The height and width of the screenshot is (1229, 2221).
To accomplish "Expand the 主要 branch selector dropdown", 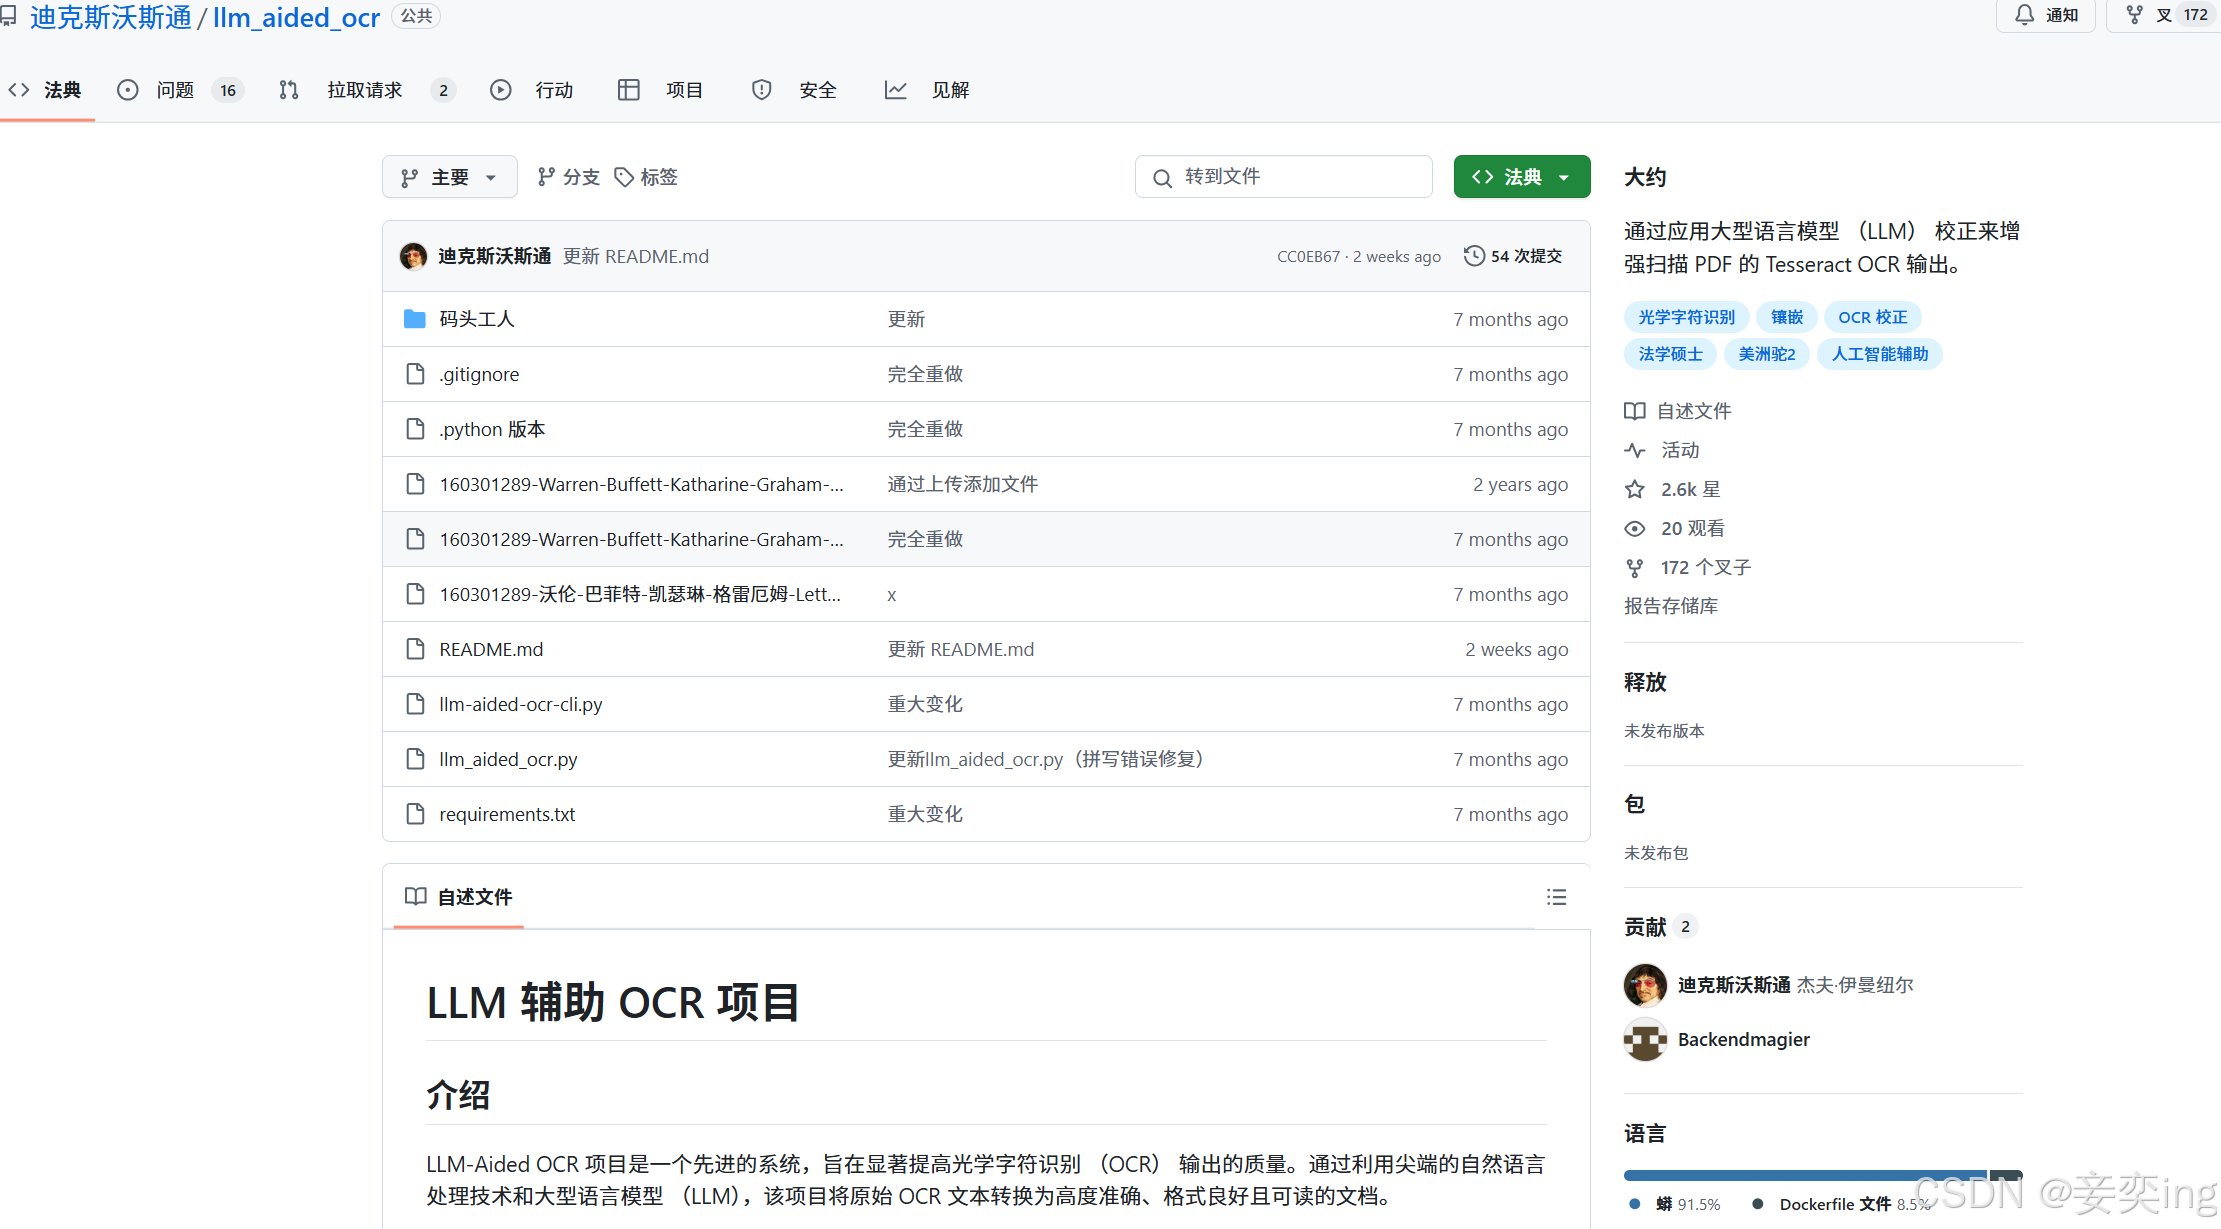I will (x=449, y=176).
